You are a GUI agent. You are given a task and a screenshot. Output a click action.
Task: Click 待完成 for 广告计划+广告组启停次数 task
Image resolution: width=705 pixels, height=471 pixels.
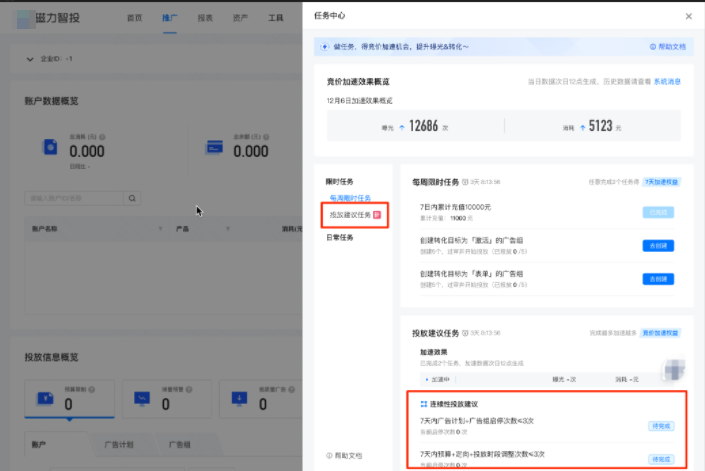click(x=661, y=426)
